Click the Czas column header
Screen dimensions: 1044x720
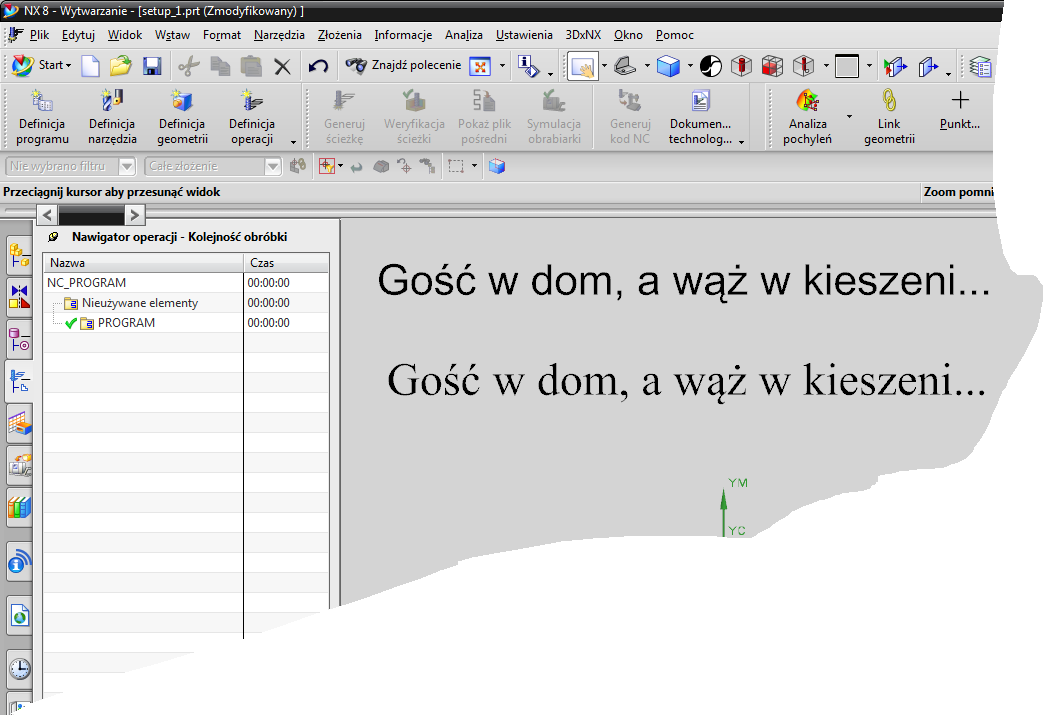tap(286, 263)
